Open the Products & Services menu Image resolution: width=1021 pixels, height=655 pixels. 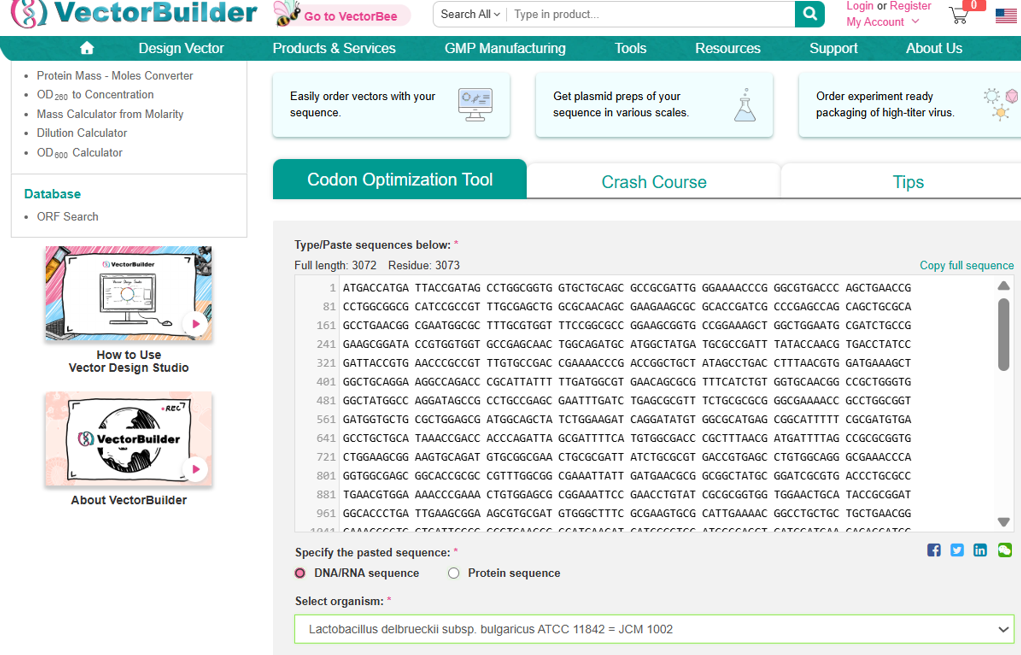click(x=334, y=48)
